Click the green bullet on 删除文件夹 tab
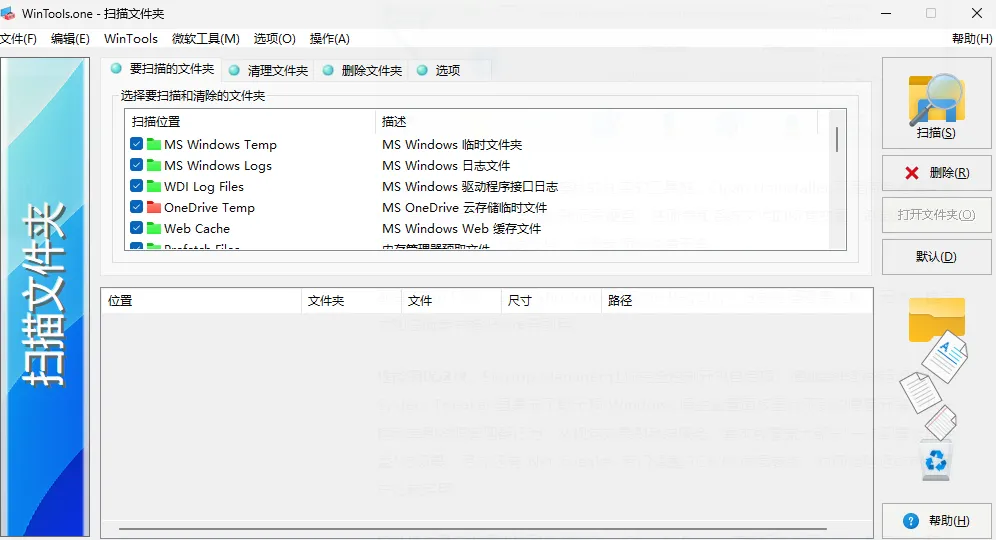Image resolution: width=996 pixels, height=540 pixels. pos(328,71)
